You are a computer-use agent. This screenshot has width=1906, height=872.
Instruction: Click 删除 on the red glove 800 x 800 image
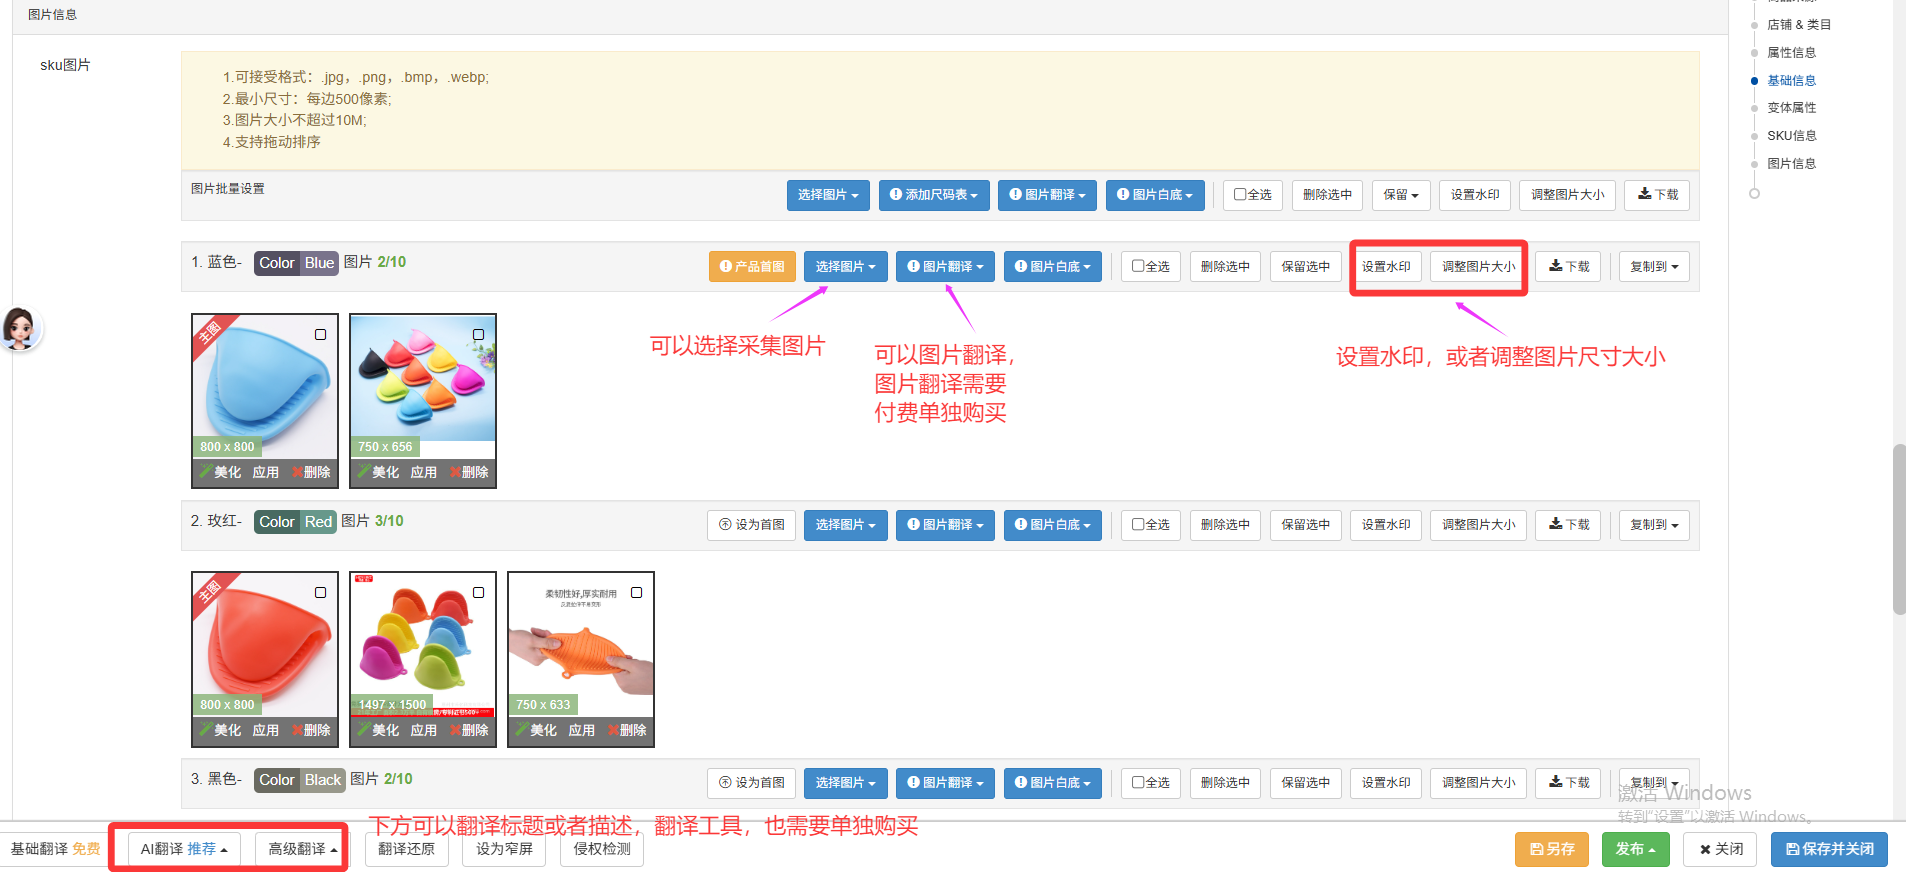312,730
